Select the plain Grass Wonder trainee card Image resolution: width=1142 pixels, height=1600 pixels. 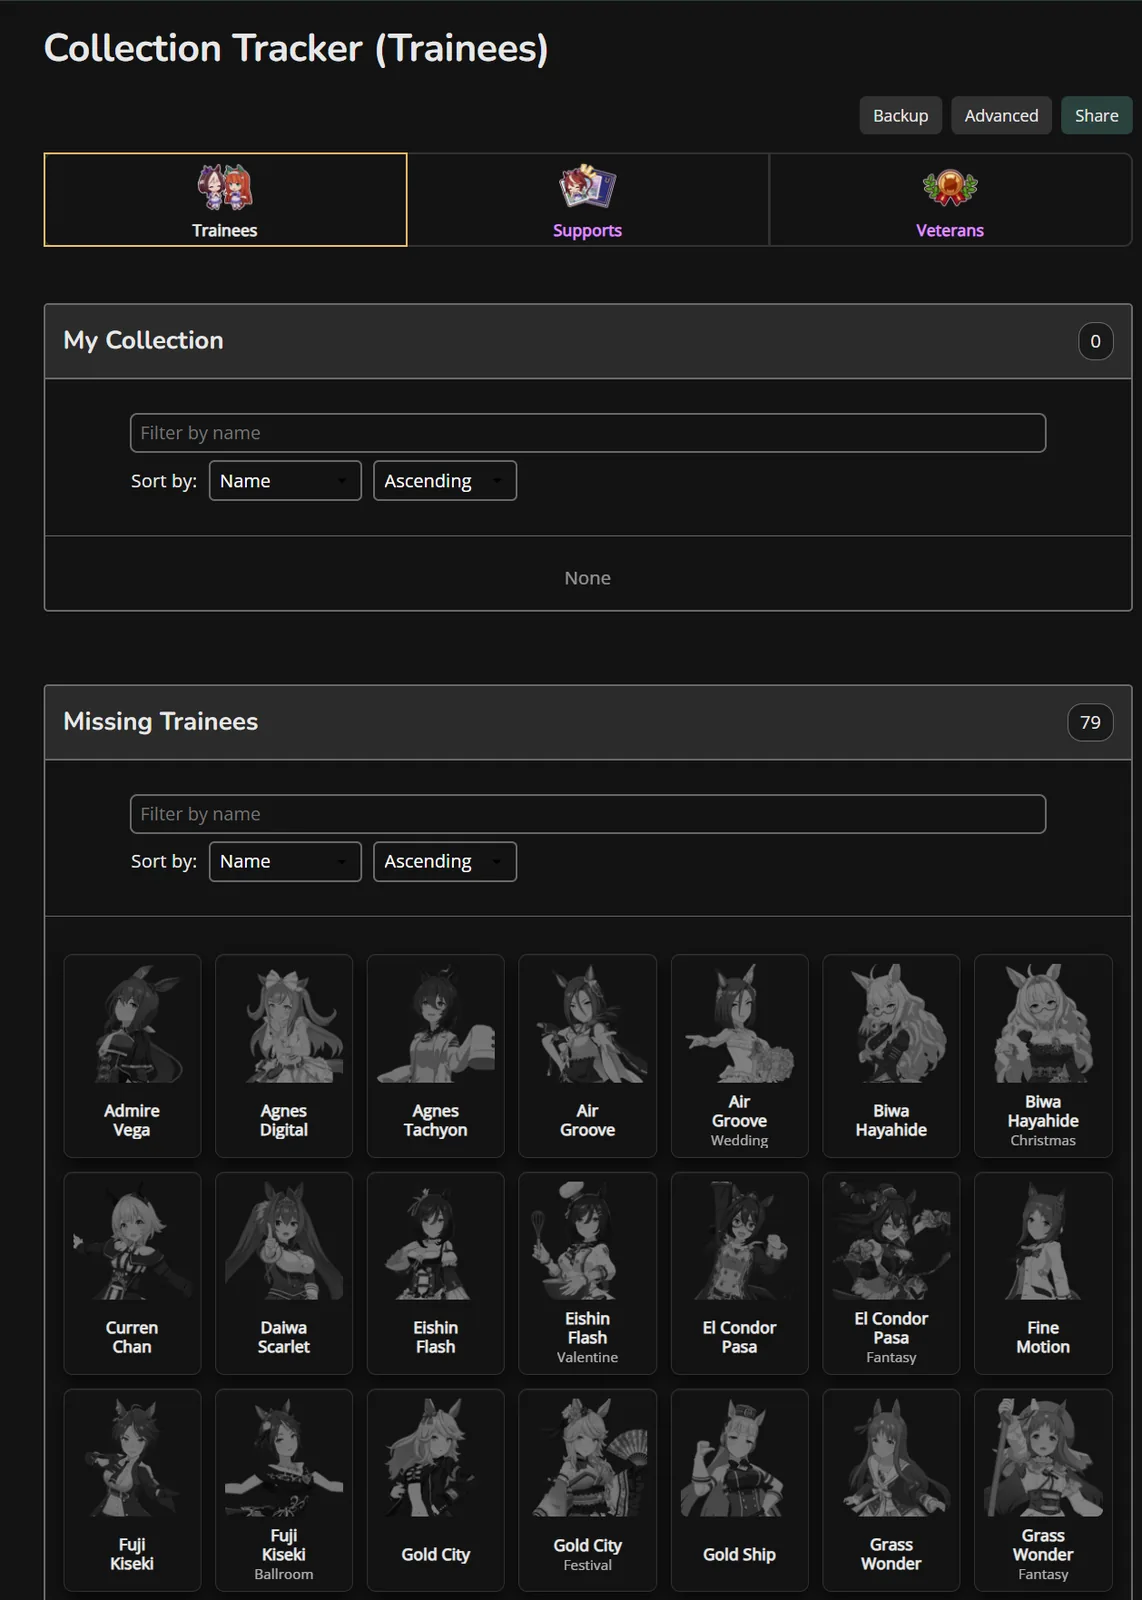(891, 1490)
